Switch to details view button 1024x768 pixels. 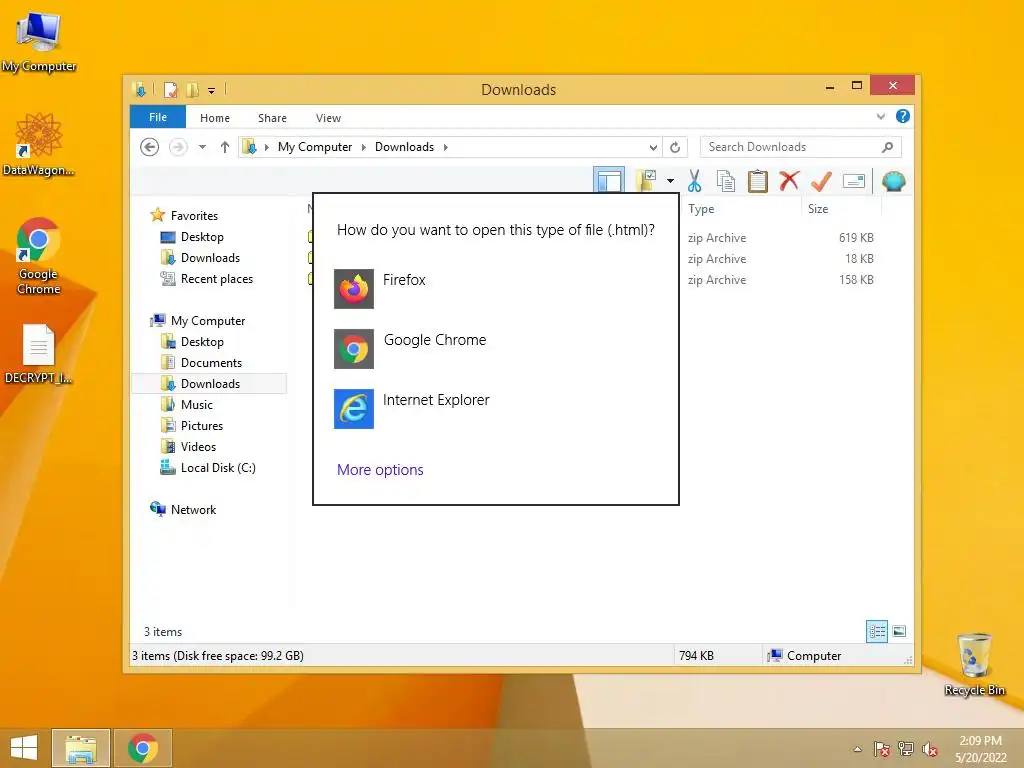[x=877, y=632]
